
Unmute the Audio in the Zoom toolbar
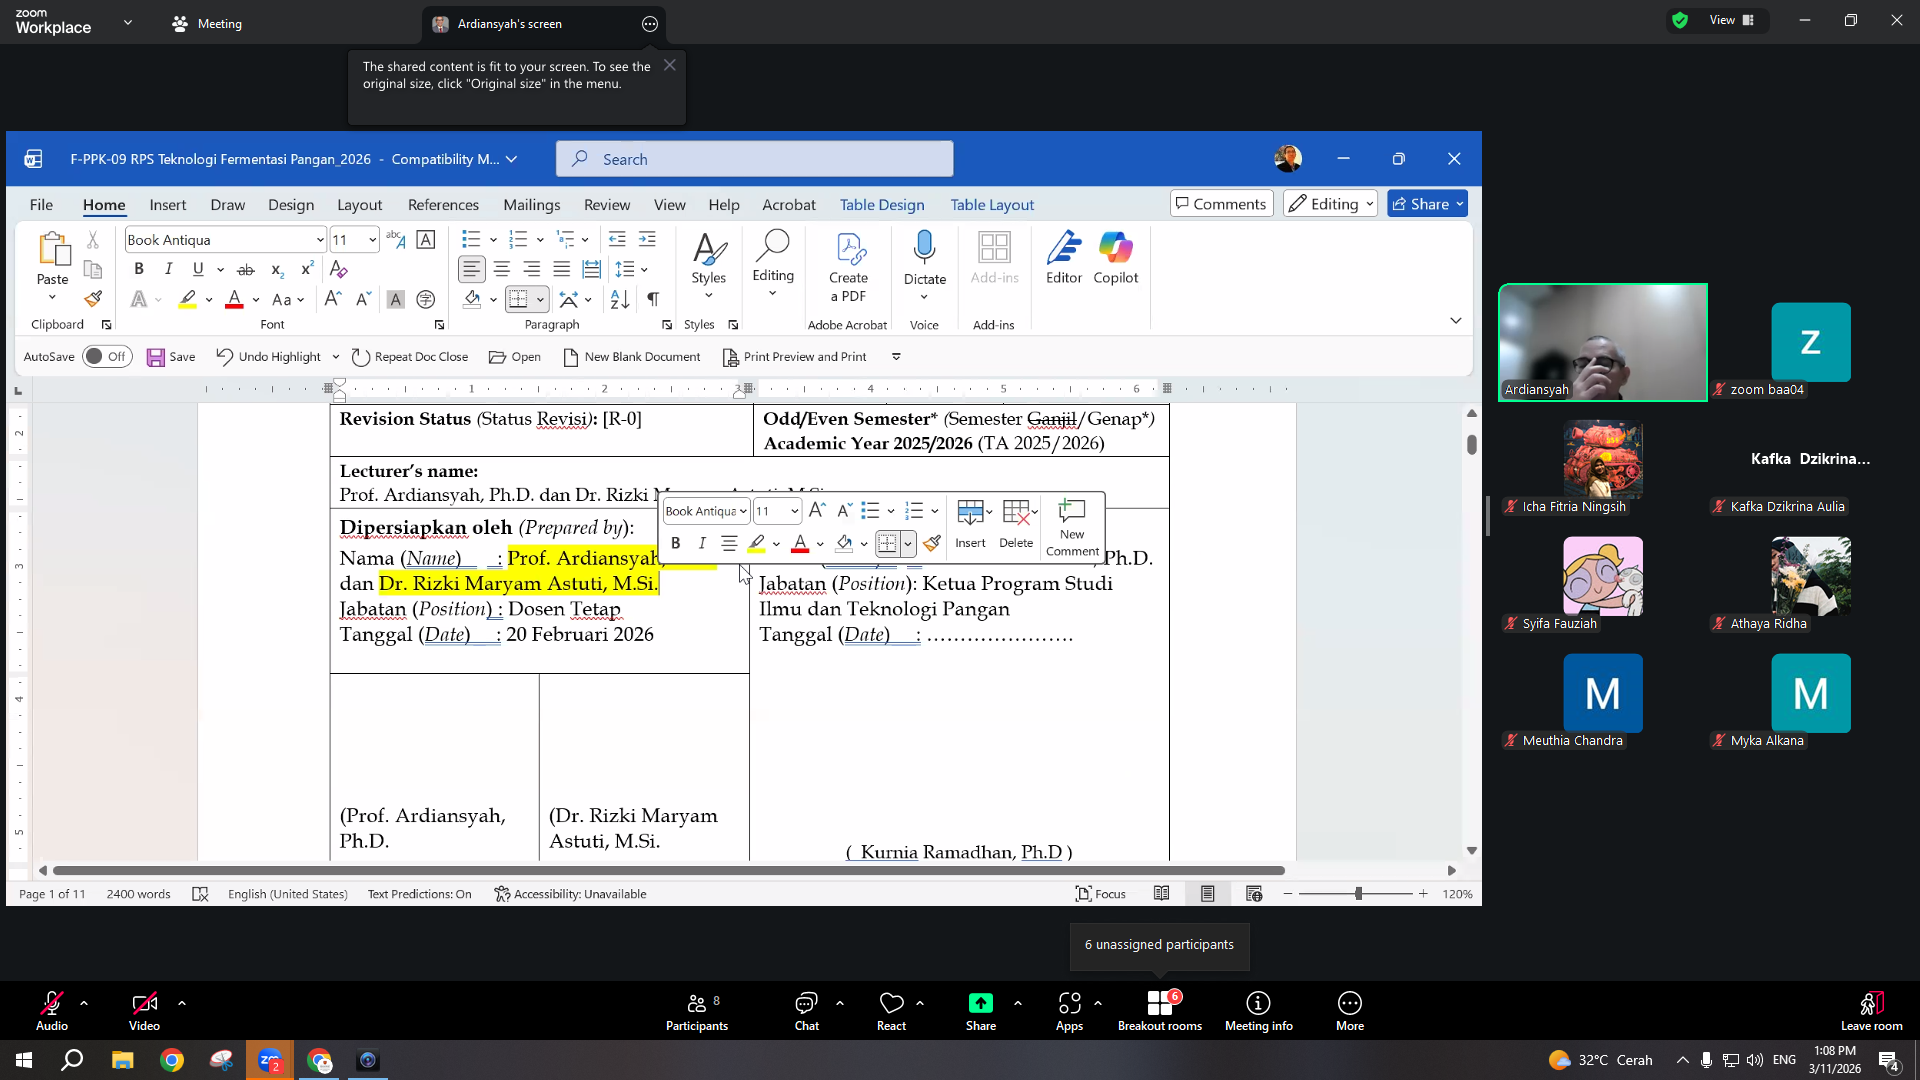pyautogui.click(x=52, y=1011)
